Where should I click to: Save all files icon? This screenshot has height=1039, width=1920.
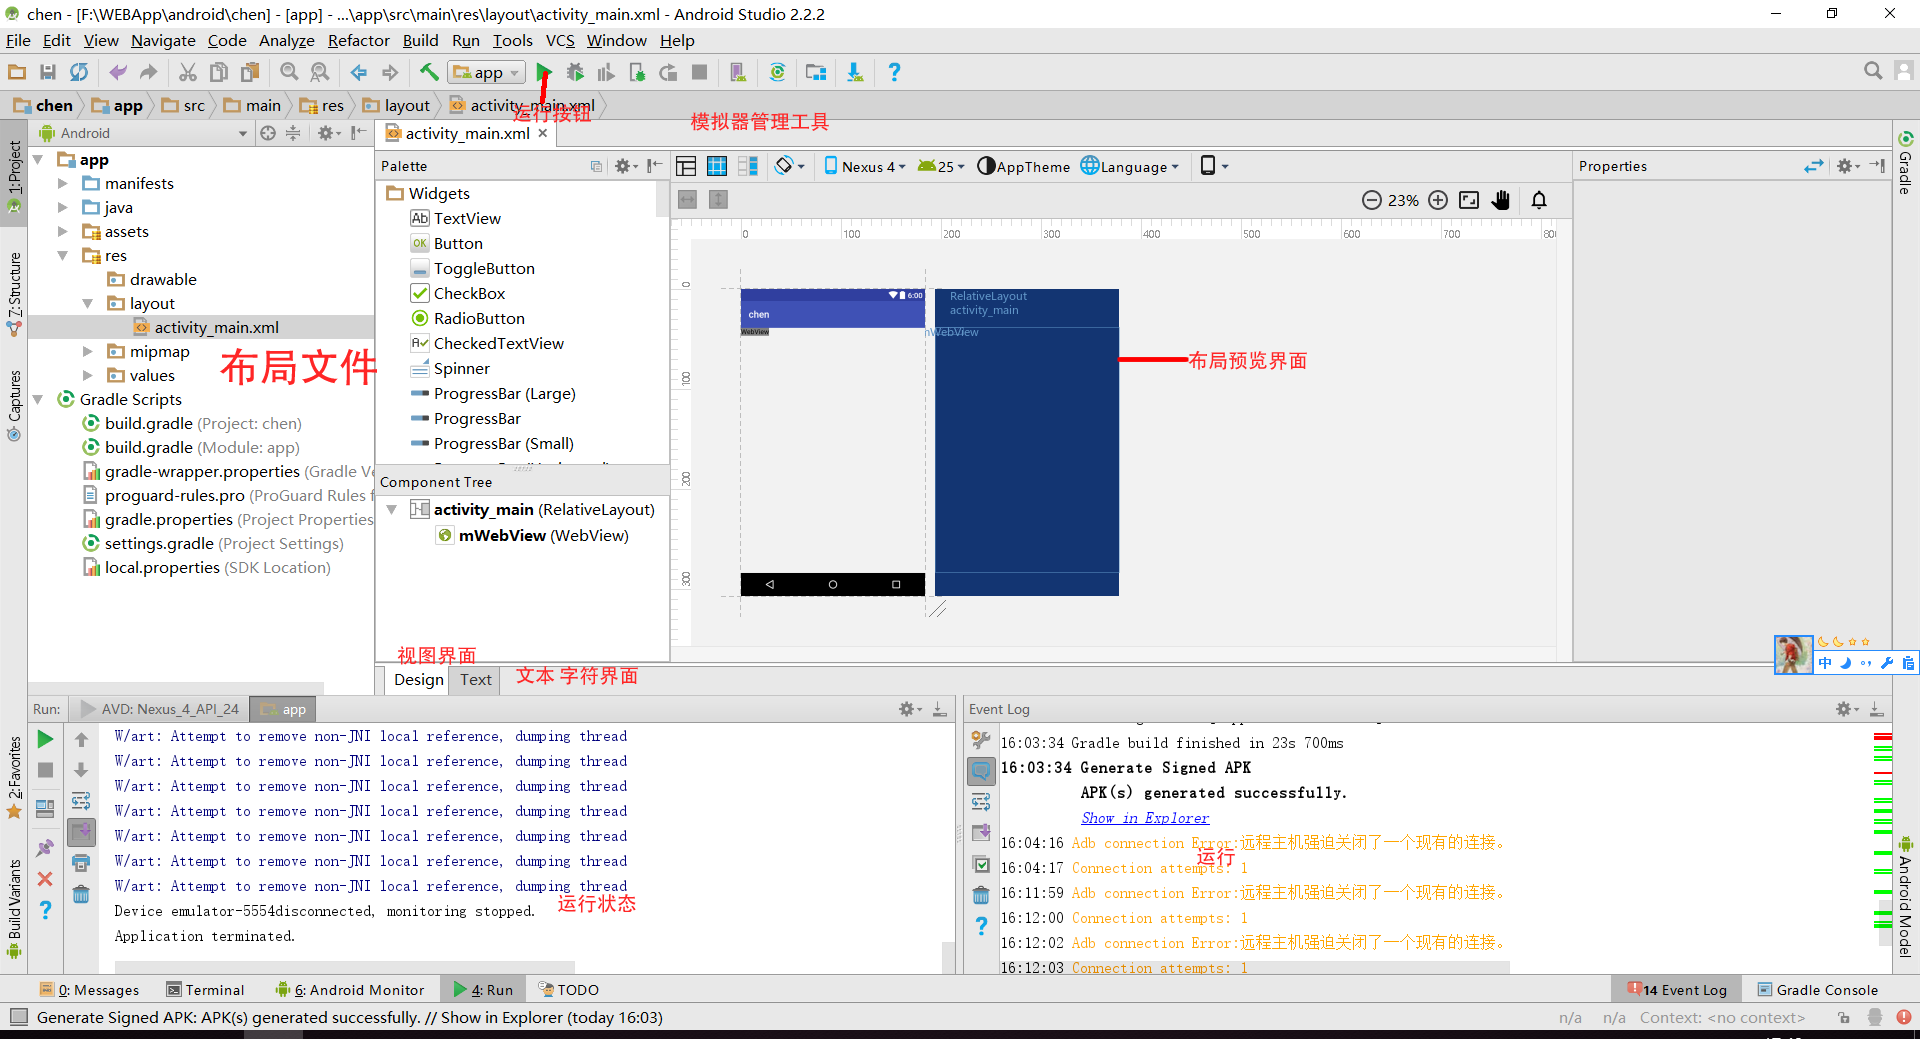click(x=48, y=72)
